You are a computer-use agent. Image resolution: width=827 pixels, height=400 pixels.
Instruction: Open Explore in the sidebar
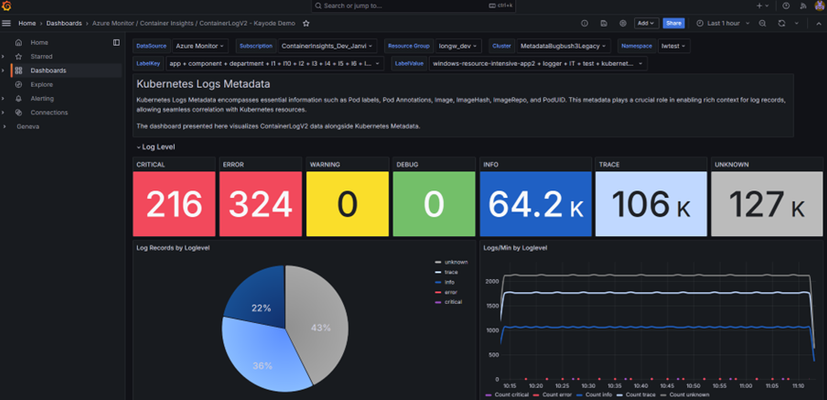[x=42, y=84]
